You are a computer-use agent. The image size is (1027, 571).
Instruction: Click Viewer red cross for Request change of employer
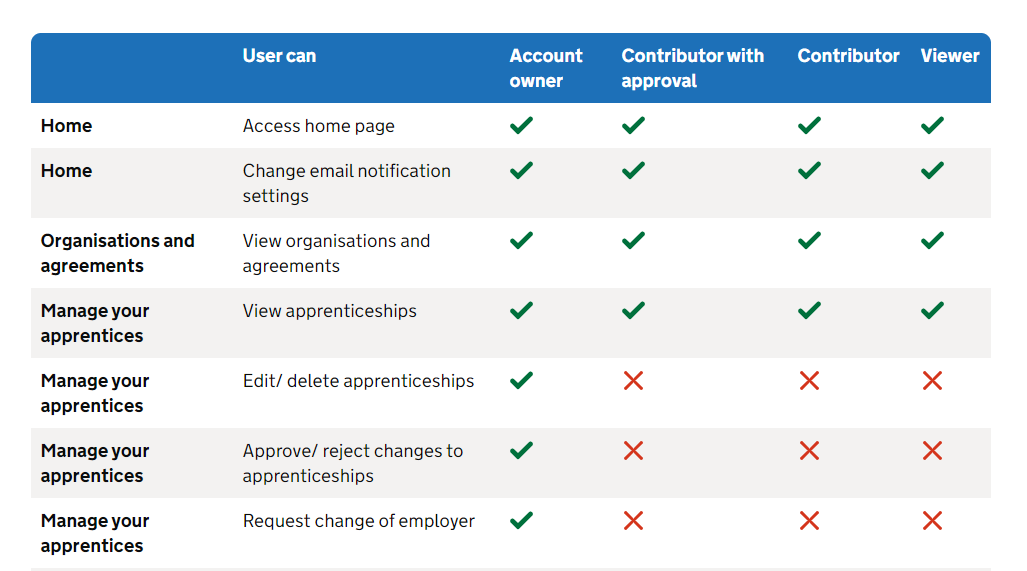(x=932, y=521)
